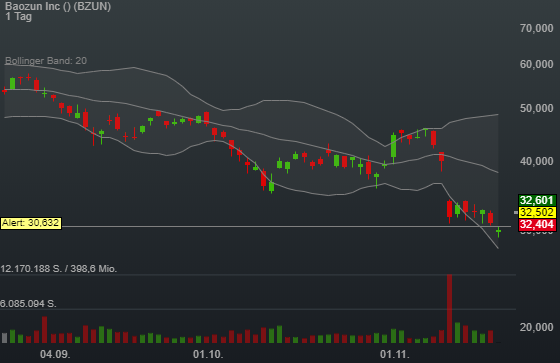This screenshot has height=363, width=560.
Task: Click the gray first volume bar
Action: (x=4, y=338)
